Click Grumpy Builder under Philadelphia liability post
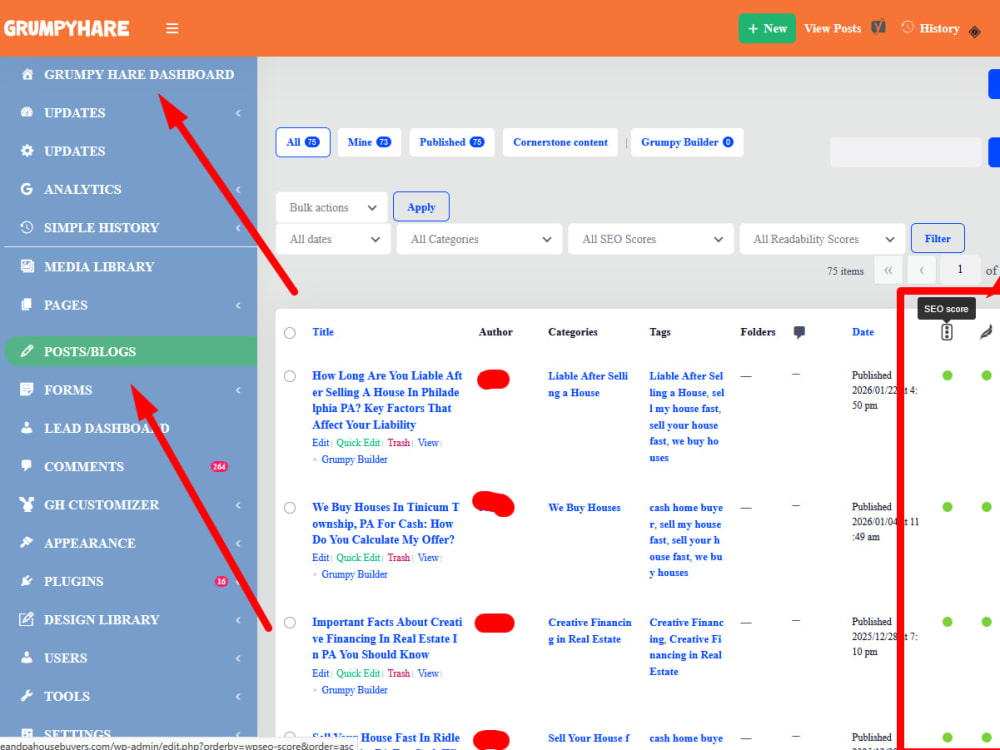Screen dimensions: 1000x750 click(x=355, y=459)
